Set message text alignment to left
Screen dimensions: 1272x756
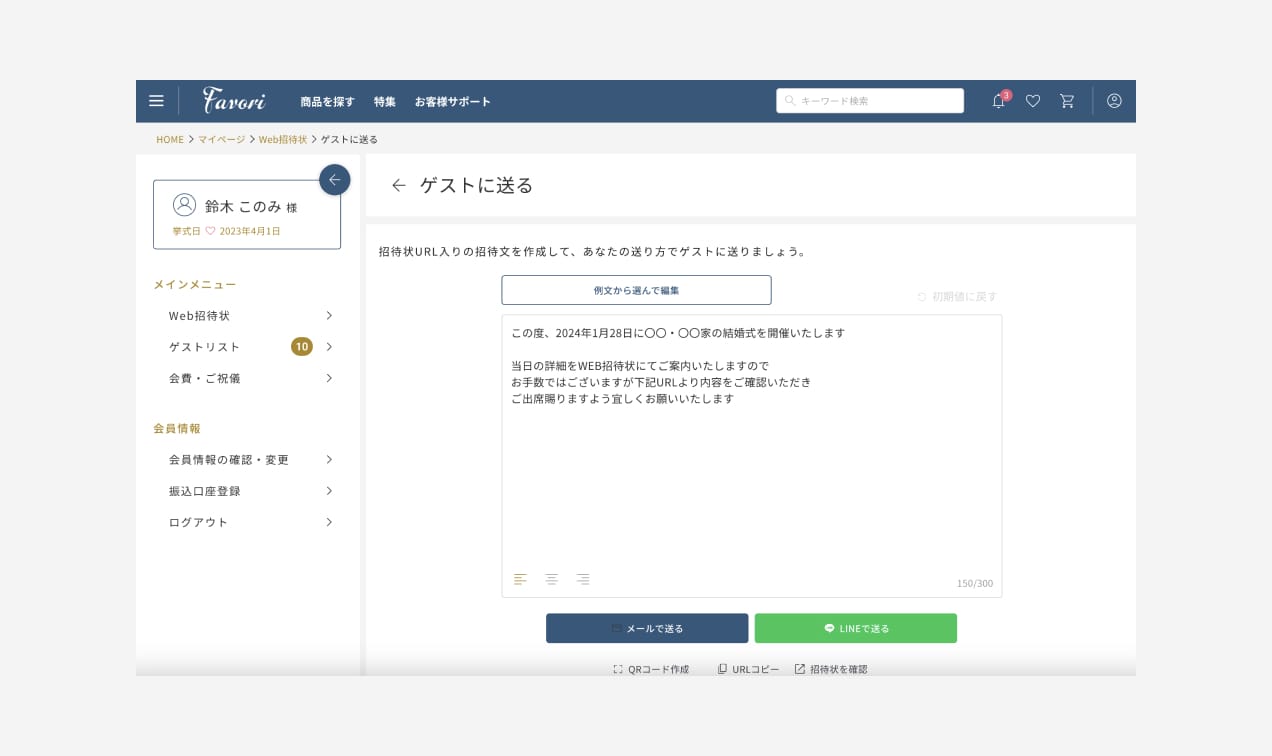click(x=520, y=579)
